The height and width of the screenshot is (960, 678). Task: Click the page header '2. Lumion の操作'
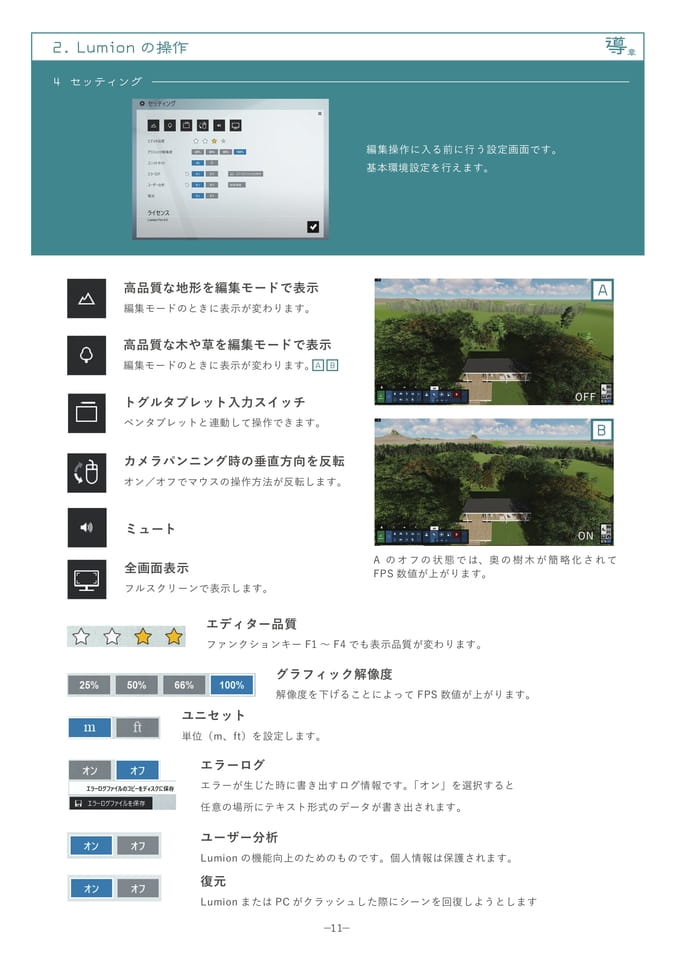120,48
